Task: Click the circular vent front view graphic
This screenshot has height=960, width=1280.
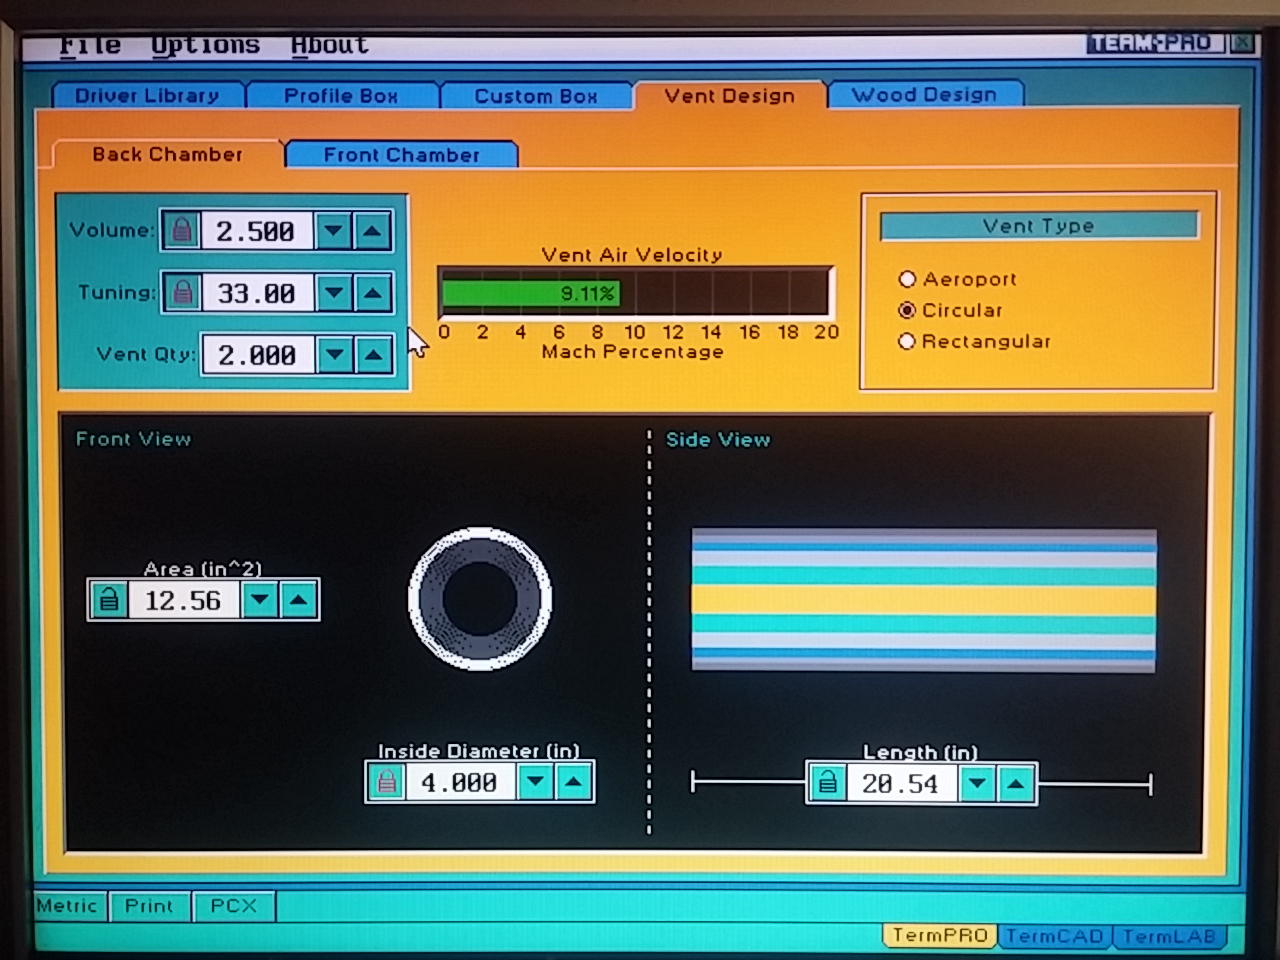Action: pos(480,599)
